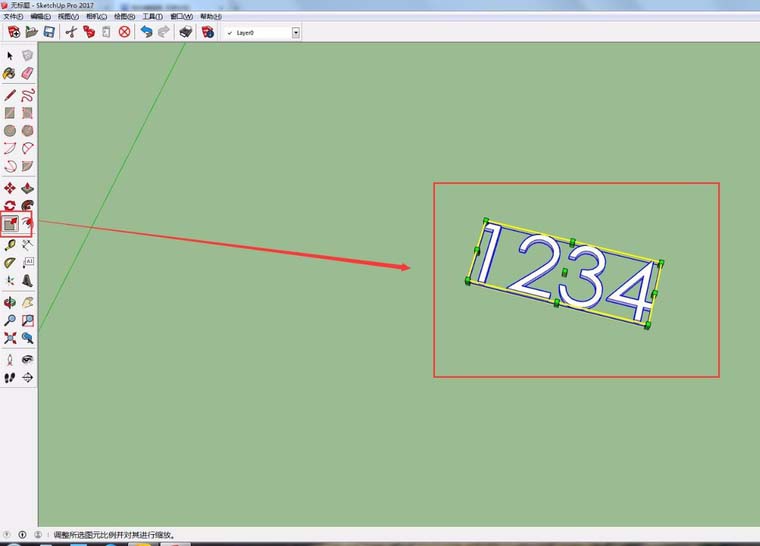Select the Push/Pull tool

point(27,187)
